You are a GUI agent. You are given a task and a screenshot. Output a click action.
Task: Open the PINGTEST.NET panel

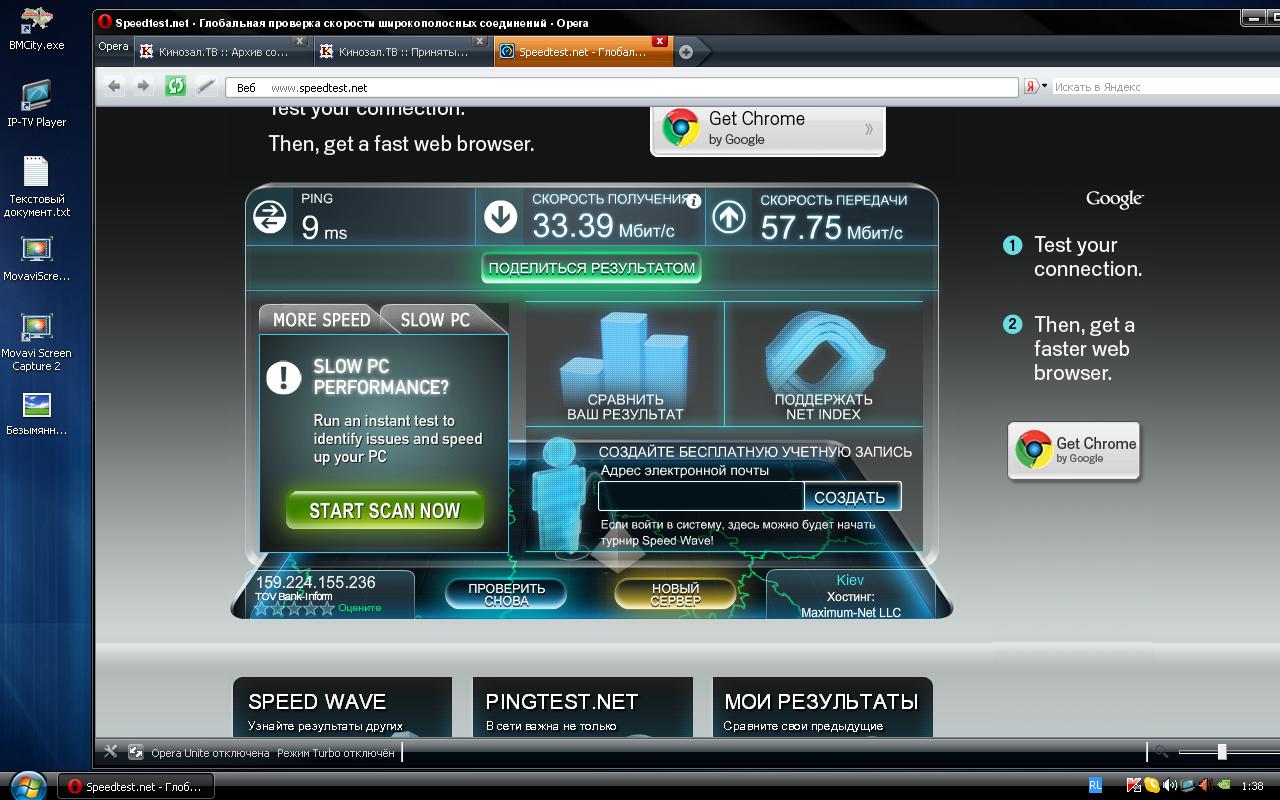pyautogui.click(x=583, y=707)
